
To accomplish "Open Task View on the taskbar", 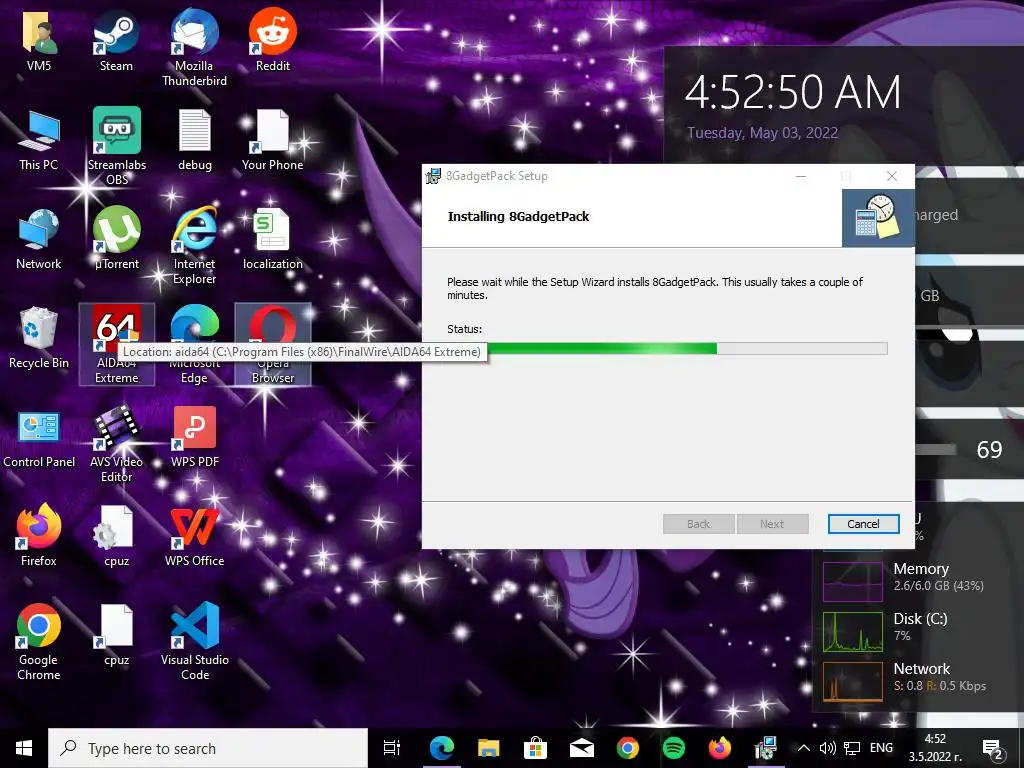I will point(391,748).
